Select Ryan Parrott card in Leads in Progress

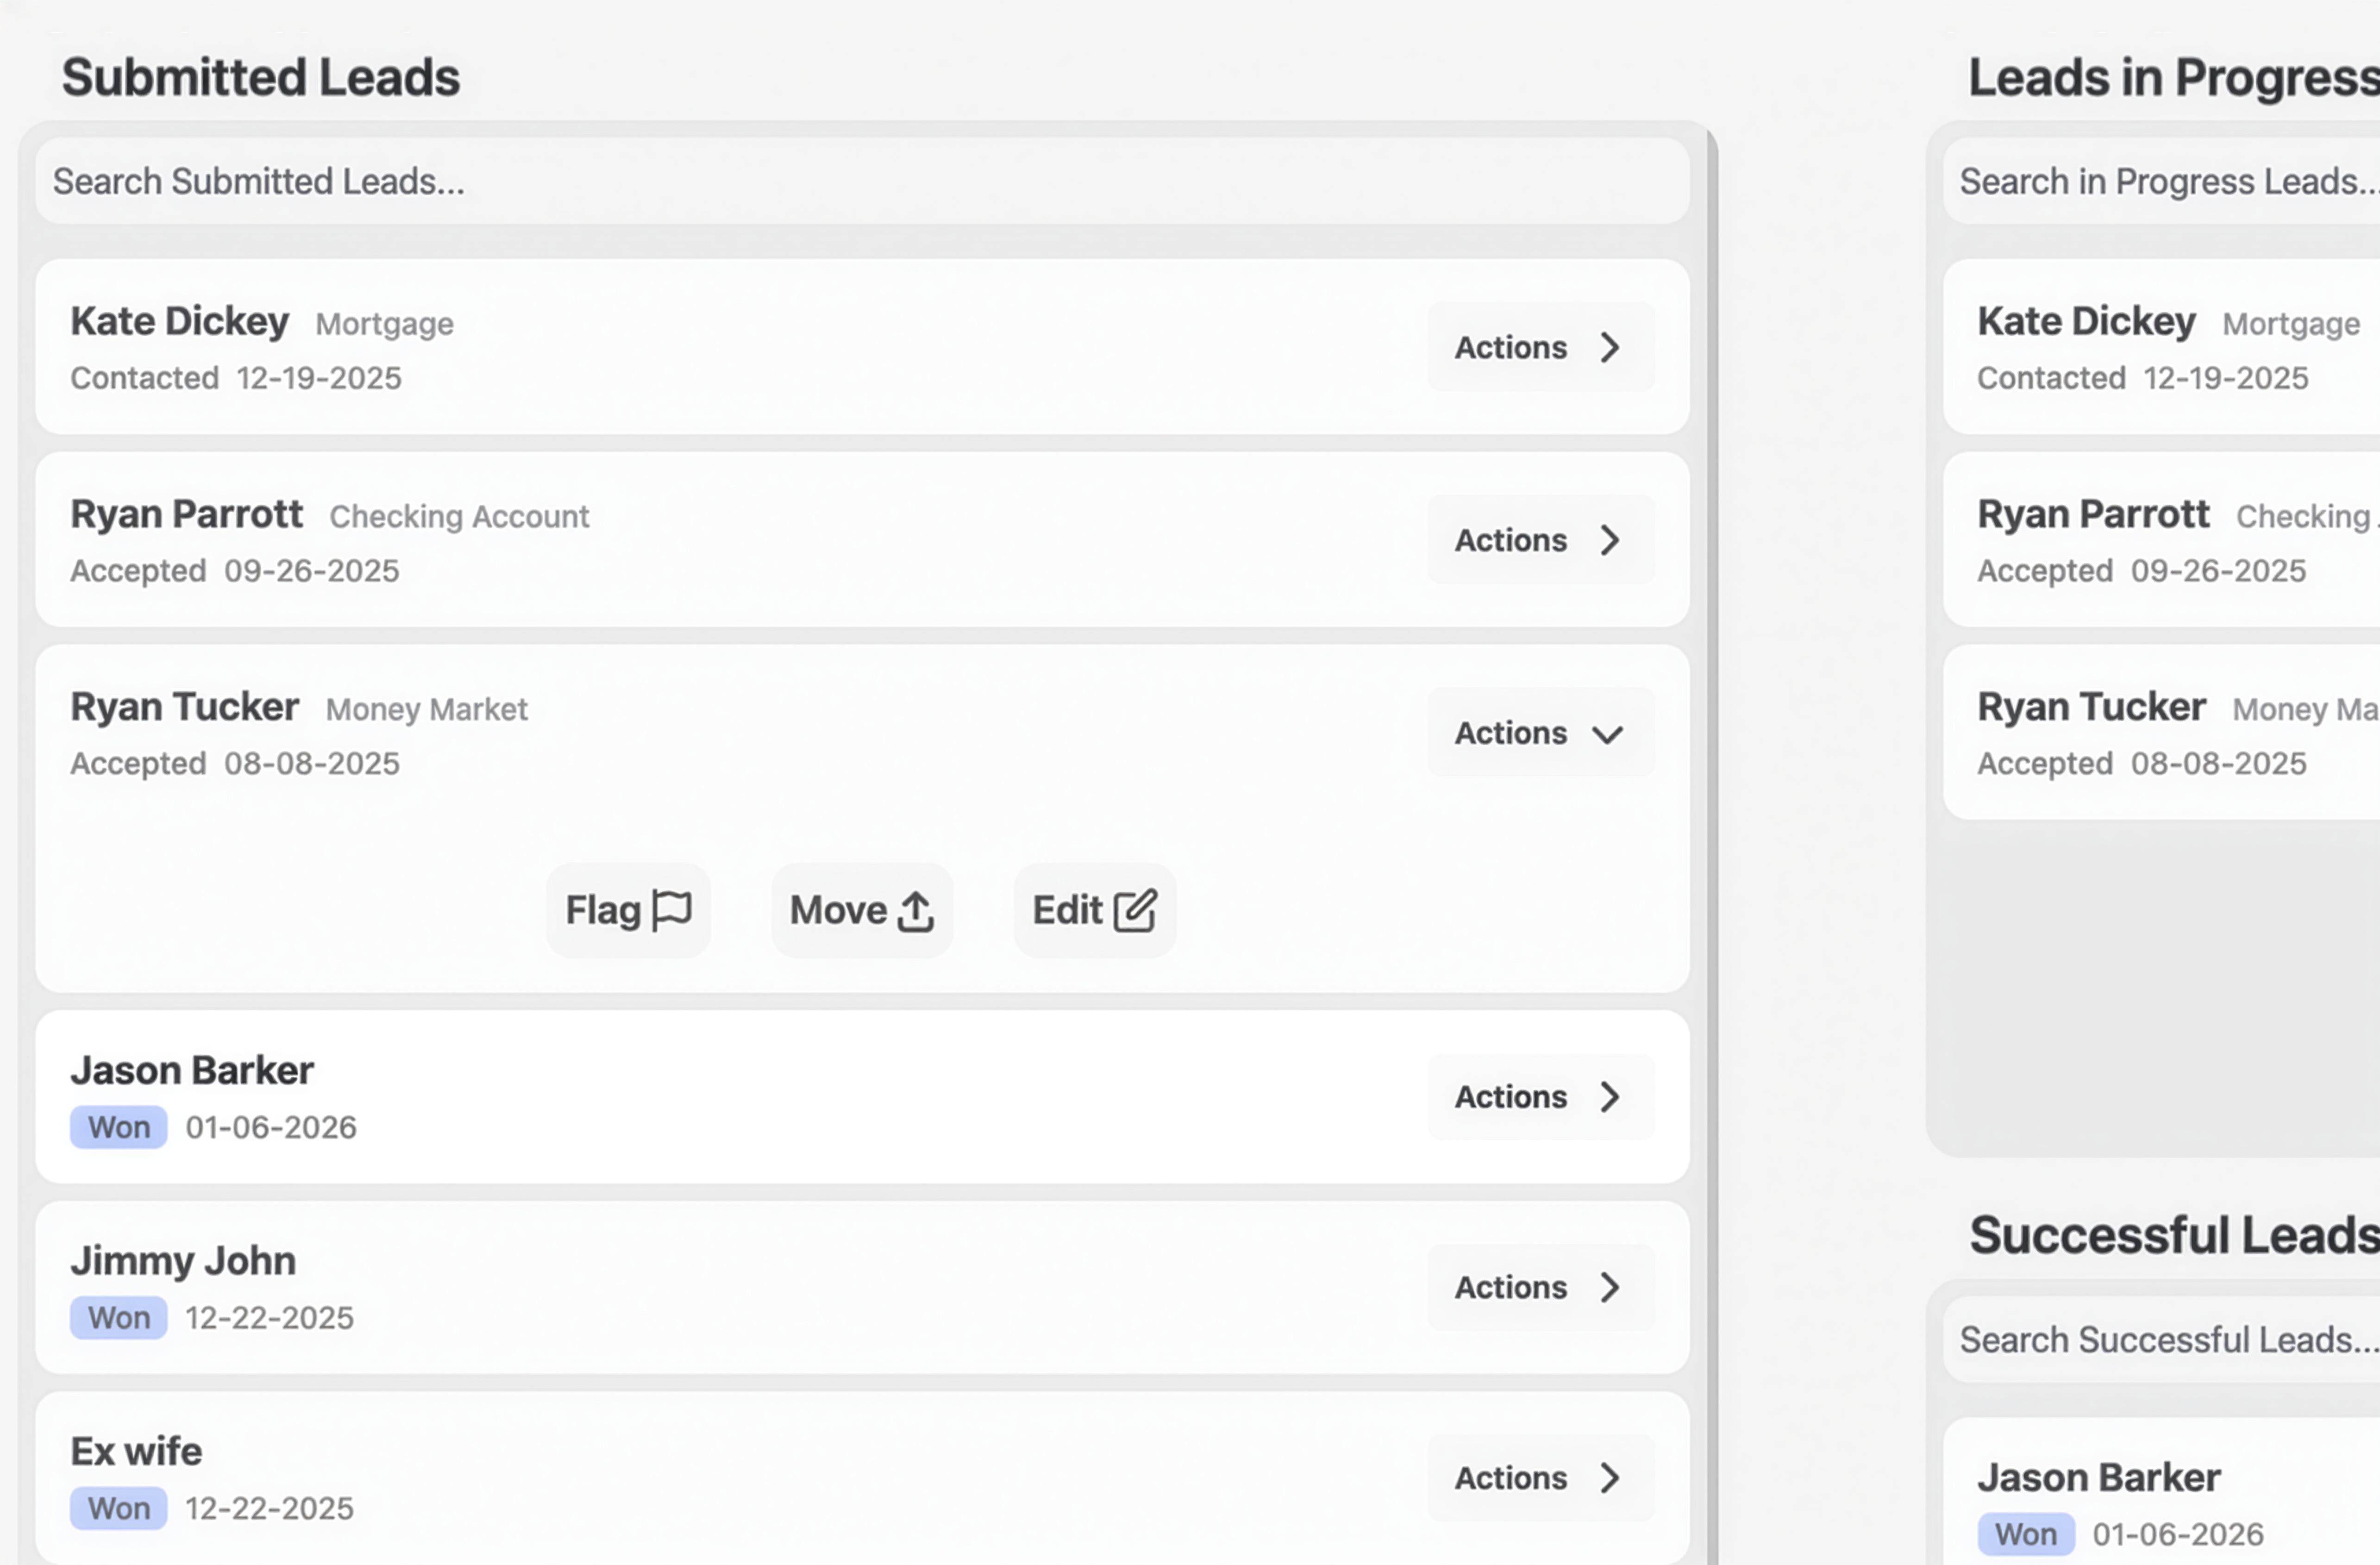2160,540
